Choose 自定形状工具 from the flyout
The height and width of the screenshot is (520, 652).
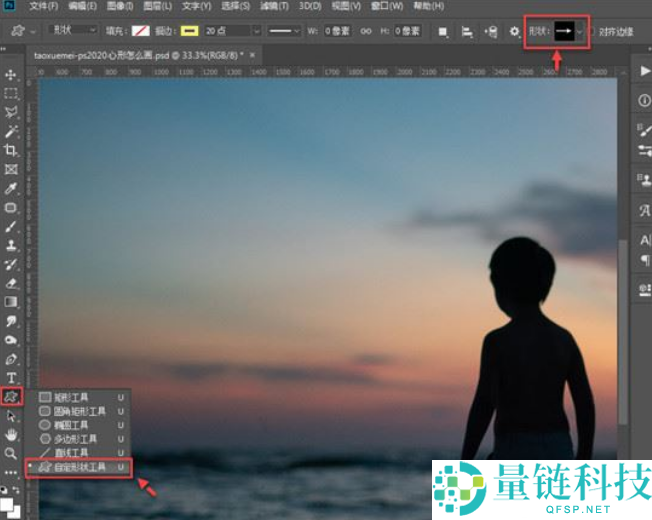[78, 468]
